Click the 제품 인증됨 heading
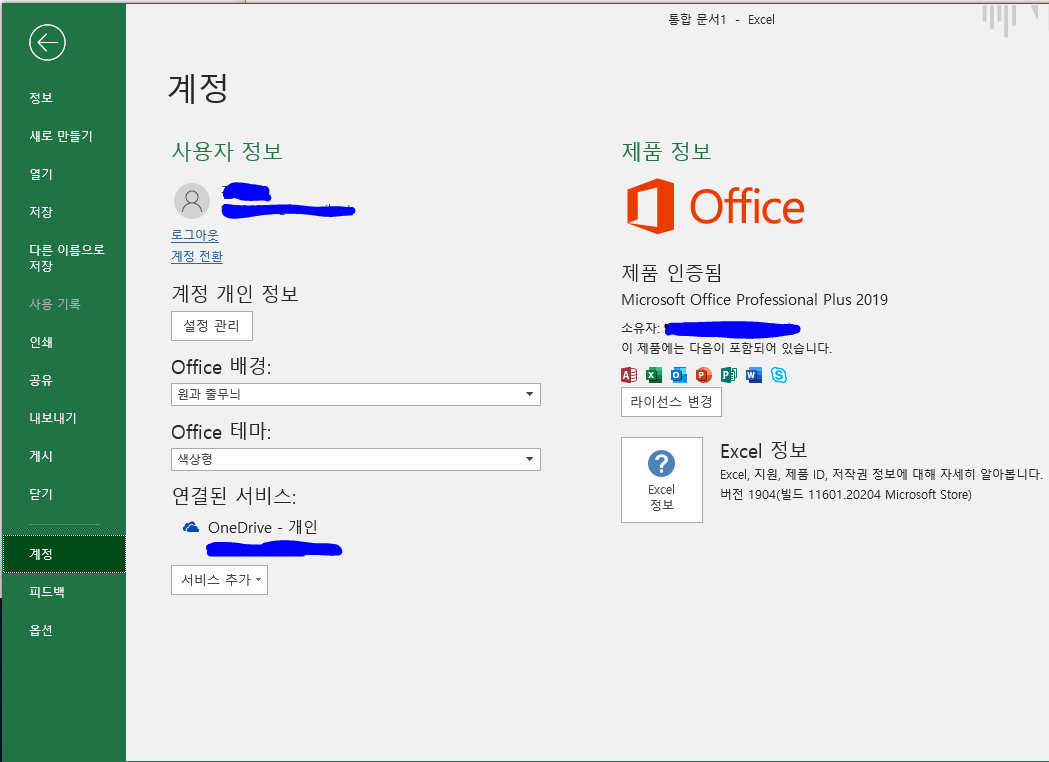This screenshot has width=1049, height=762. tap(671, 272)
